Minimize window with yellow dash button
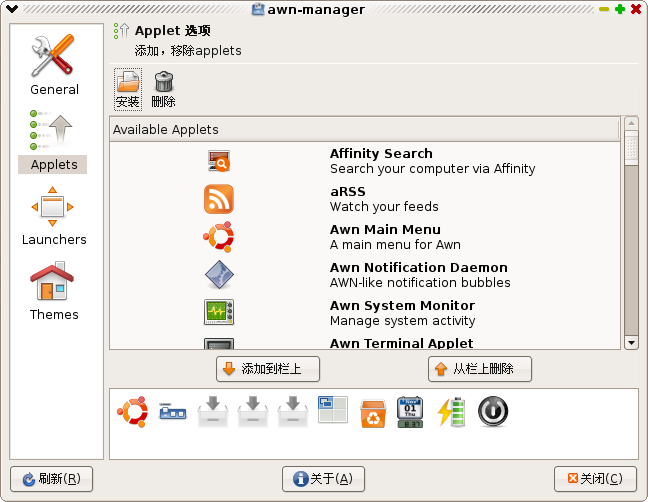The height and width of the screenshot is (502, 648). [604, 9]
